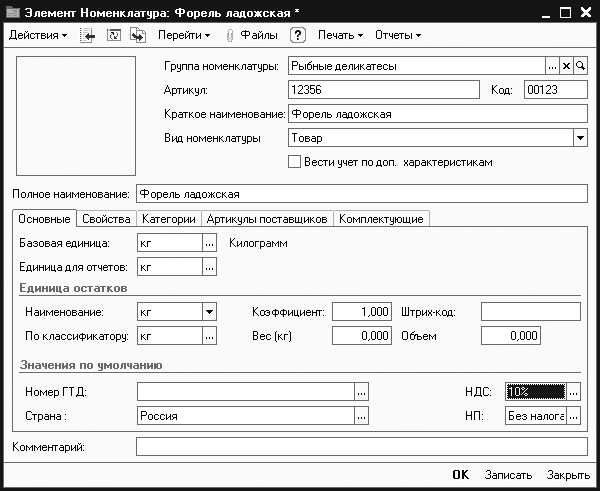This screenshot has height=491, width=600.
Task: Click the document icon in title bar
Action: click(x=13, y=12)
